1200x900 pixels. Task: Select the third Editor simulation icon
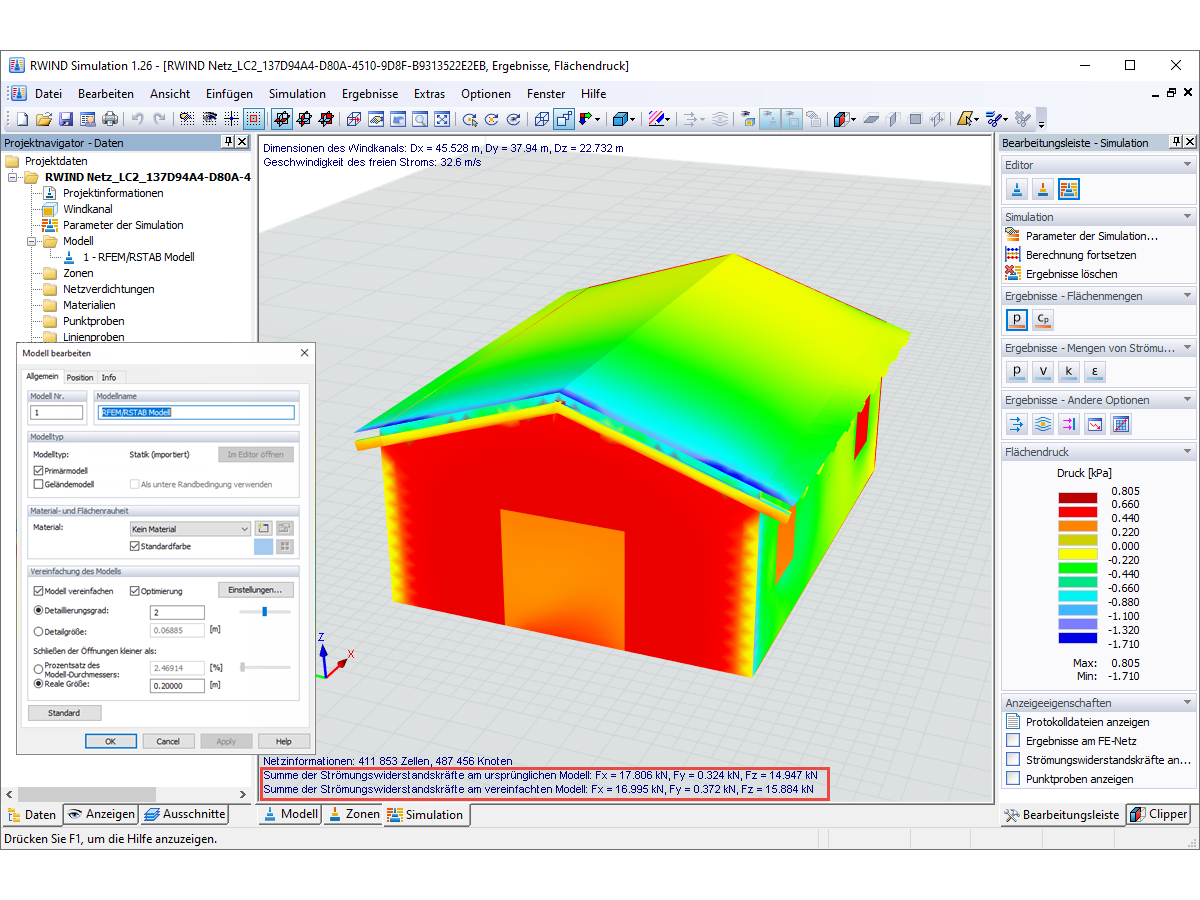(x=1069, y=189)
